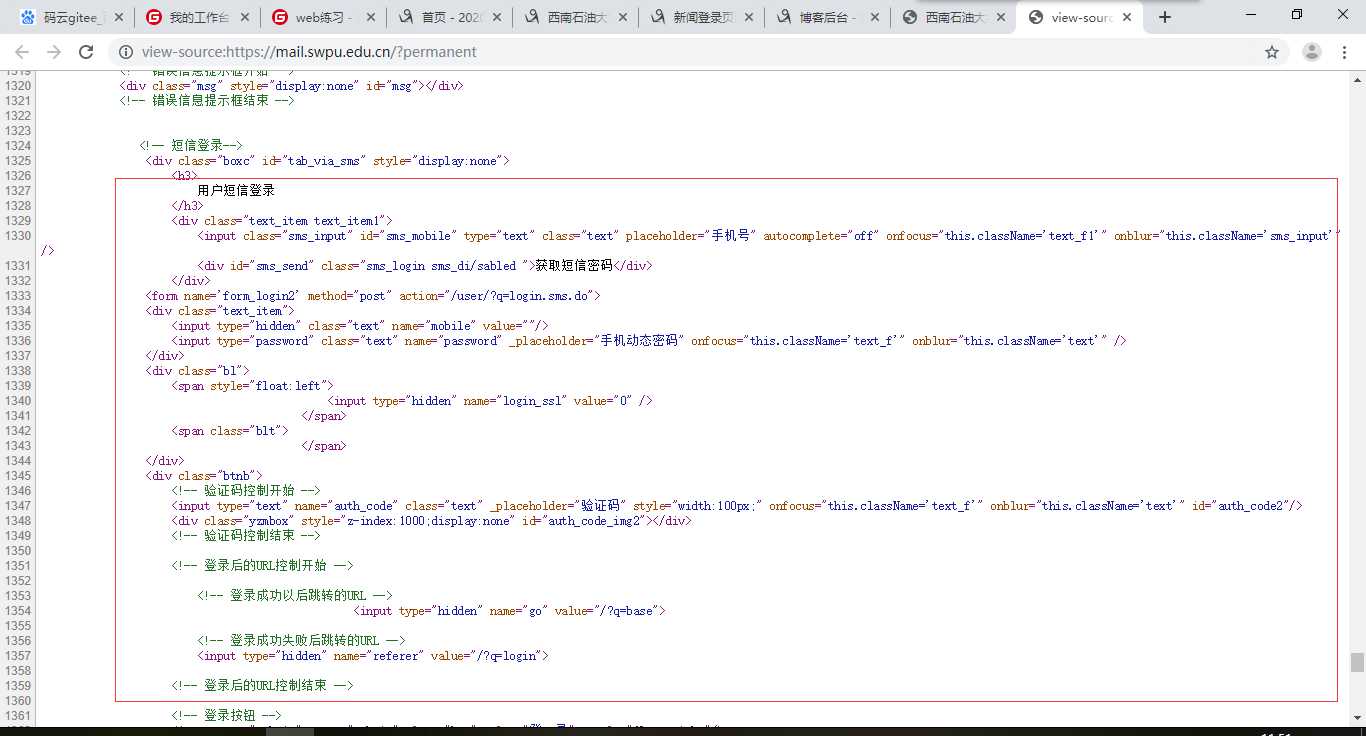Image resolution: width=1366 pixels, height=736 pixels.
Task: Click the "/?q=login" value
Action: click(508, 656)
